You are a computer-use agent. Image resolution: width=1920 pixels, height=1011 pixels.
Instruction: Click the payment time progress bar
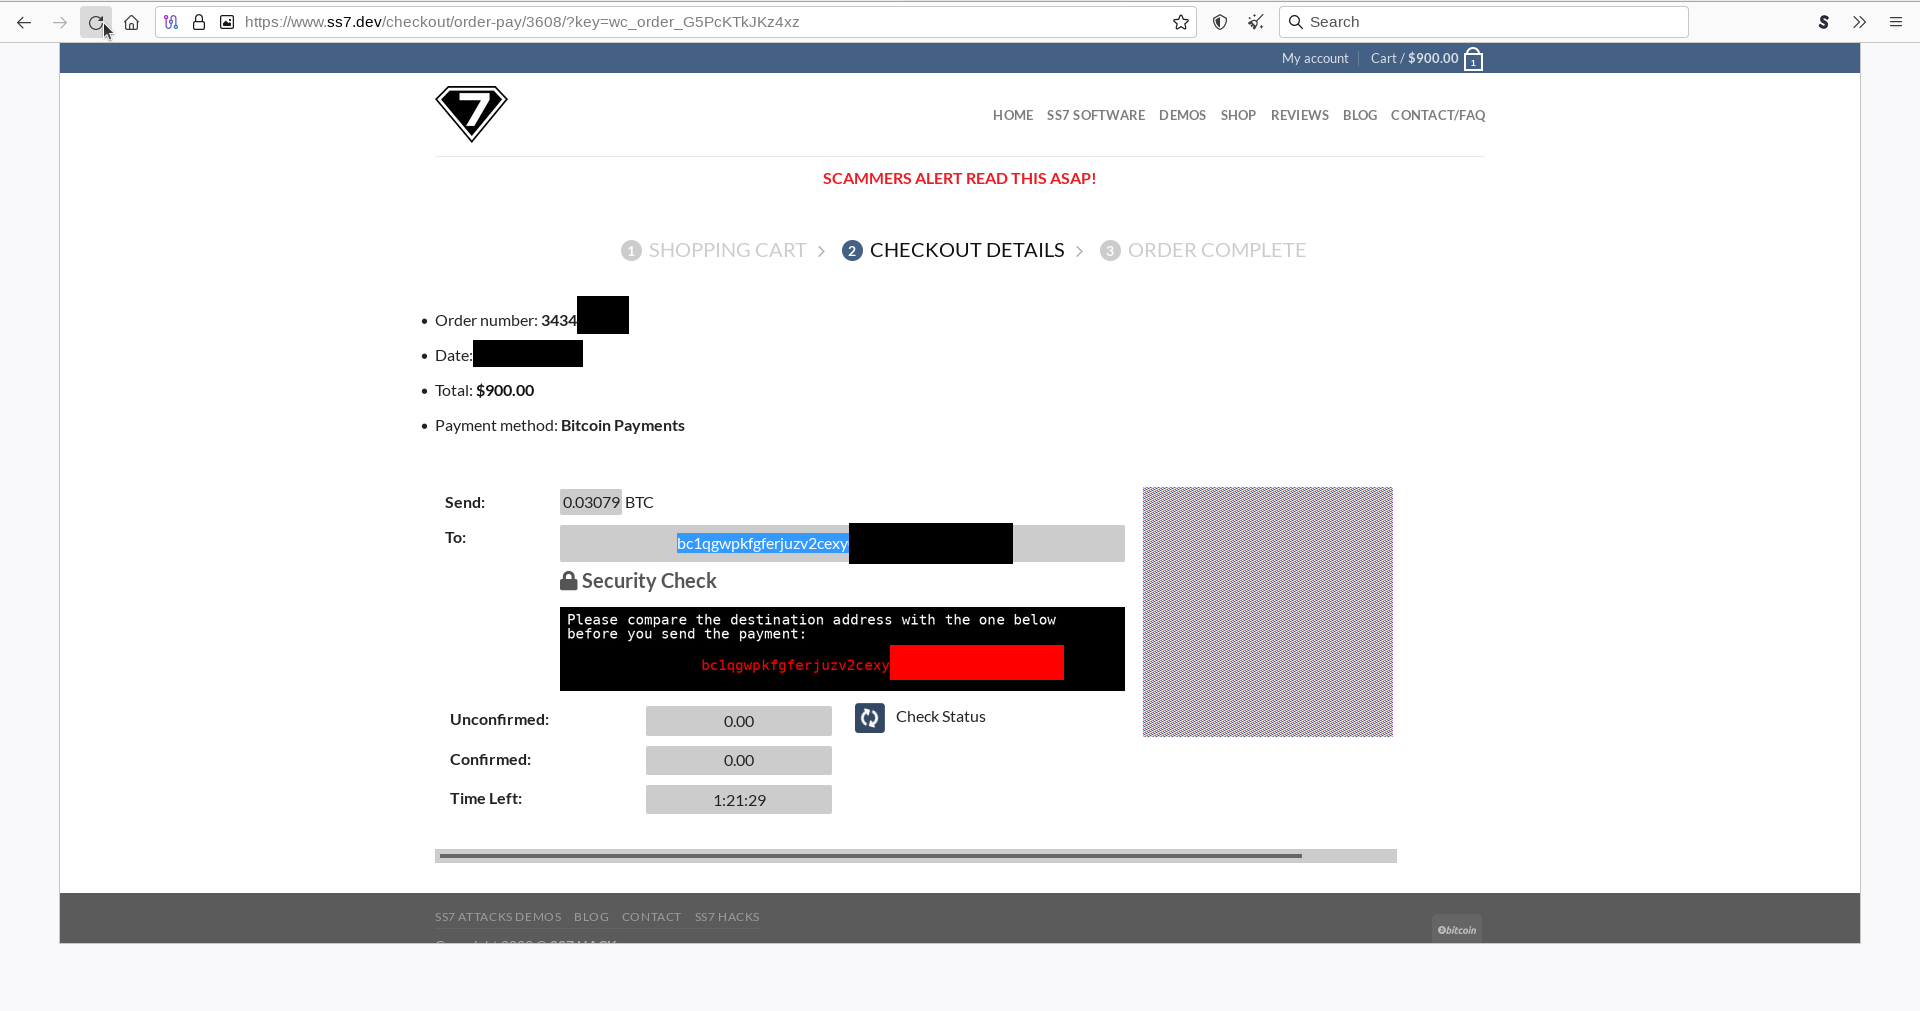pyautogui.click(x=916, y=856)
